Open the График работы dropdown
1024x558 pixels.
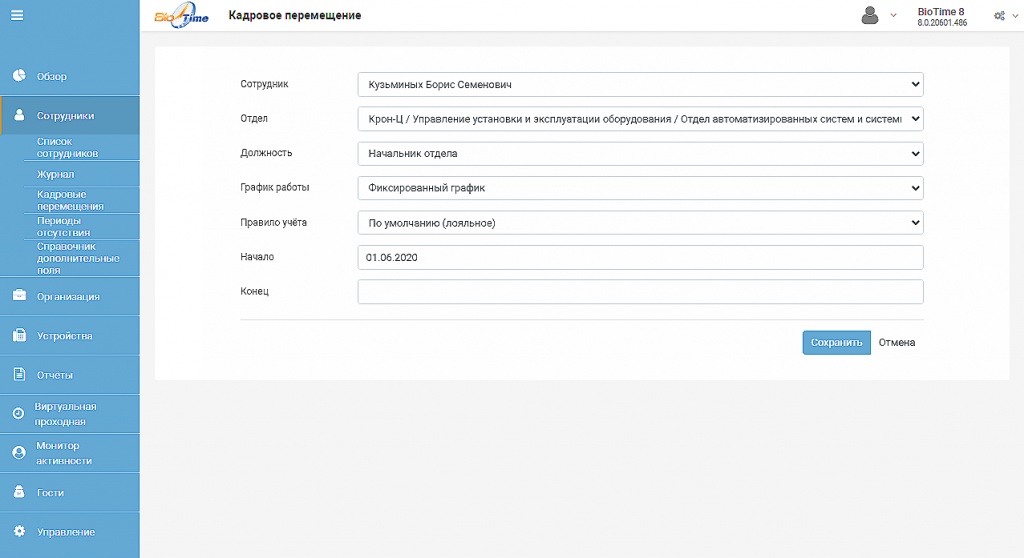641,188
